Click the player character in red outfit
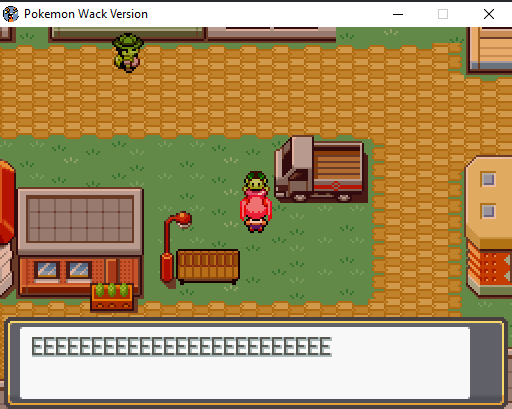The image size is (512, 409). pyautogui.click(x=256, y=202)
